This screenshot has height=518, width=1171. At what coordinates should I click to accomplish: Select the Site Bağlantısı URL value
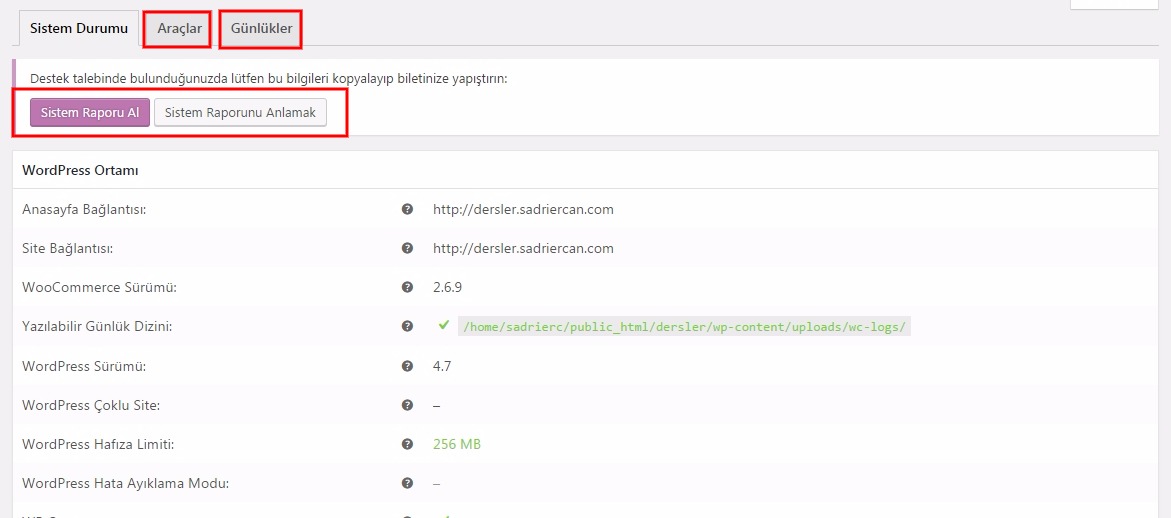coord(523,248)
